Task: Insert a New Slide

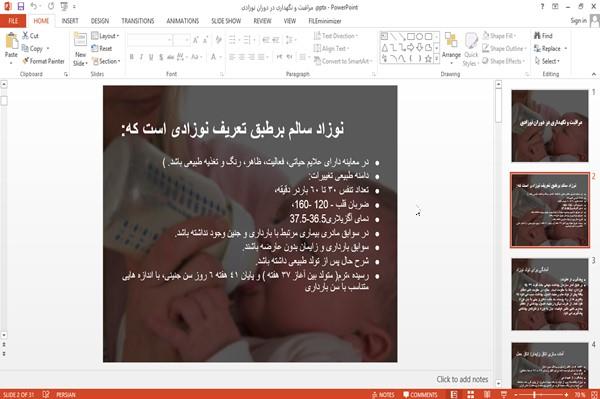Action: 80,49
